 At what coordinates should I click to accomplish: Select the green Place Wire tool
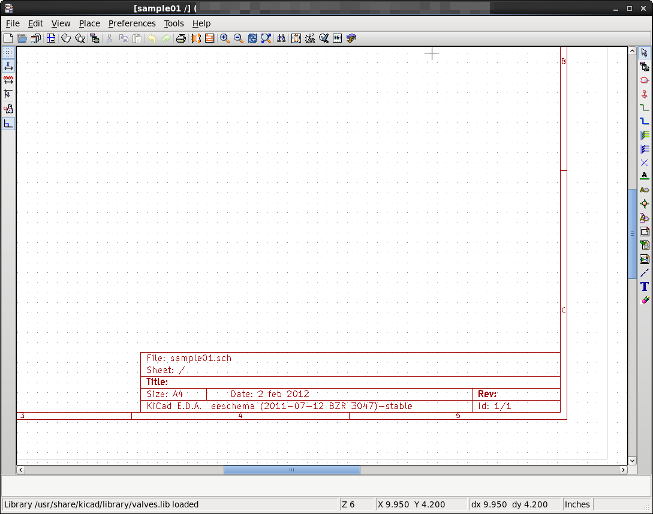coord(644,108)
